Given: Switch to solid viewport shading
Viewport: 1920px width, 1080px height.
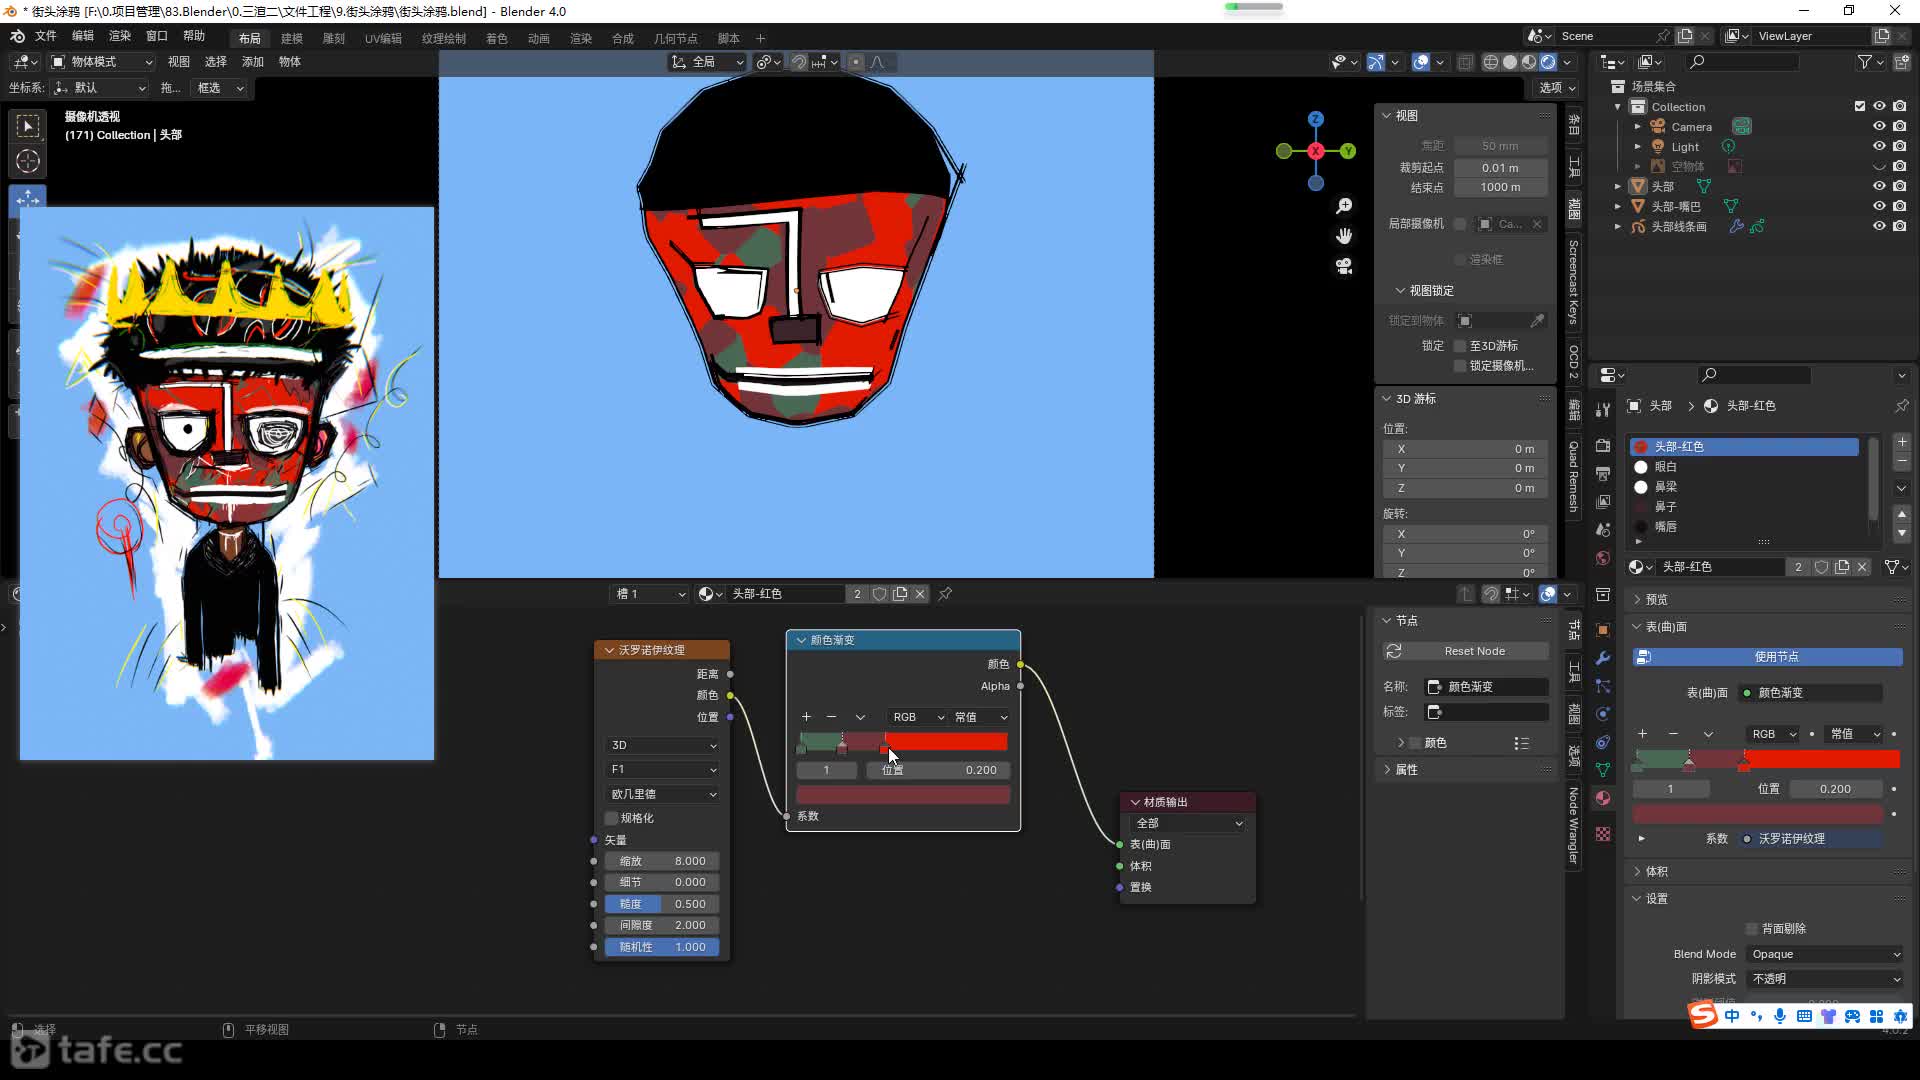Looking at the screenshot, I should pos(1510,62).
